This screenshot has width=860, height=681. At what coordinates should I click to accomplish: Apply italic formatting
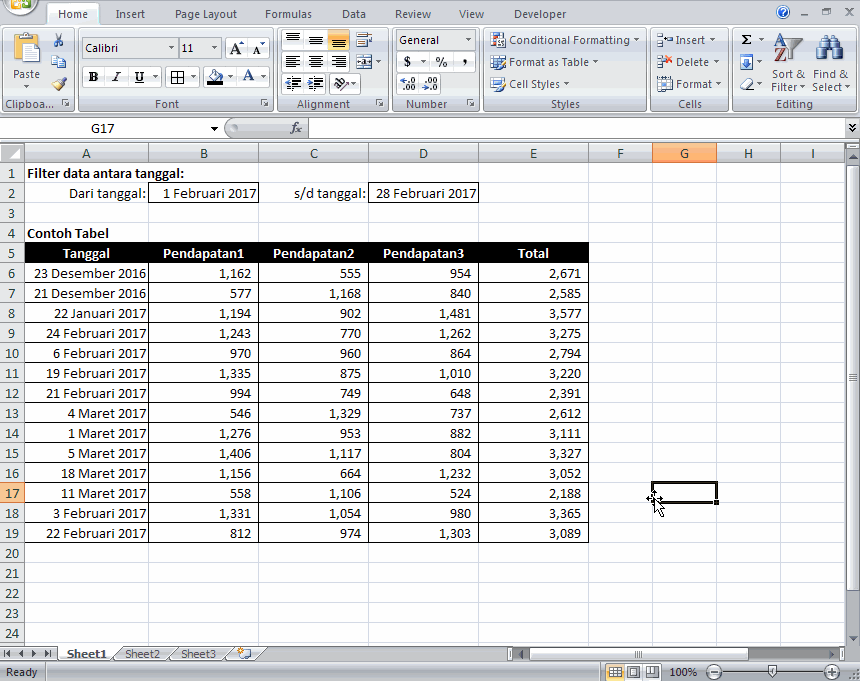116,77
